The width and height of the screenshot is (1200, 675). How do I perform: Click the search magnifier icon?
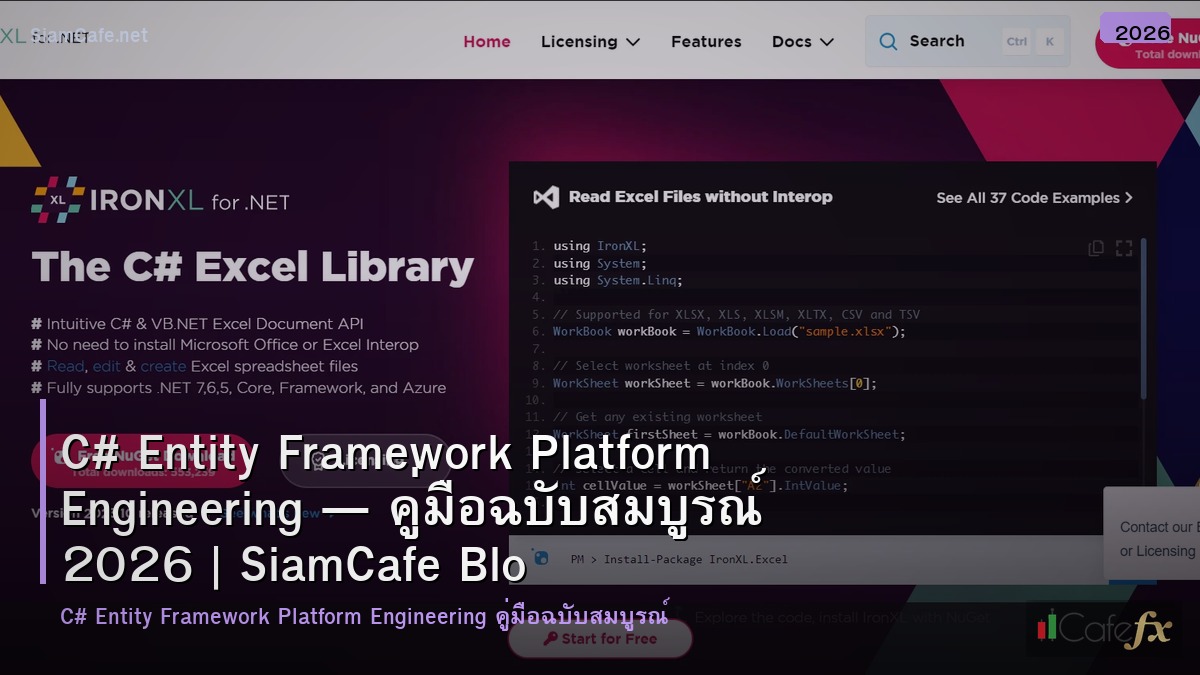coord(888,41)
